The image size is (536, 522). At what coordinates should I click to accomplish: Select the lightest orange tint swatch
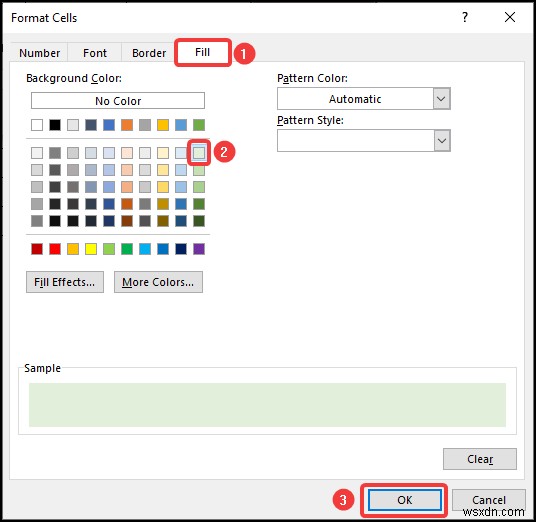pyautogui.click(x=127, y=153)
